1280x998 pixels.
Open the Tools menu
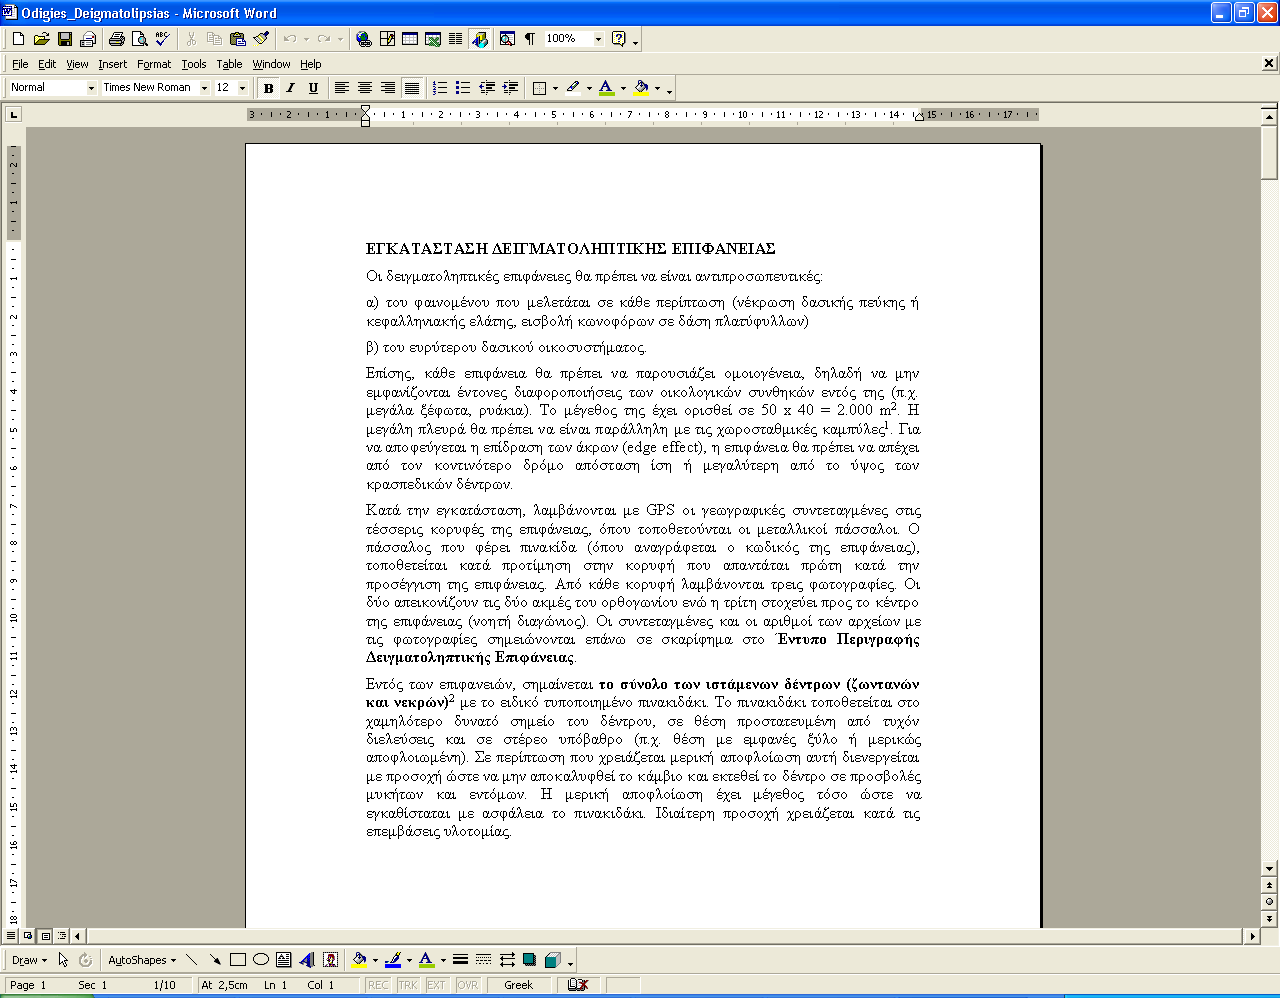tap(194, 64)
